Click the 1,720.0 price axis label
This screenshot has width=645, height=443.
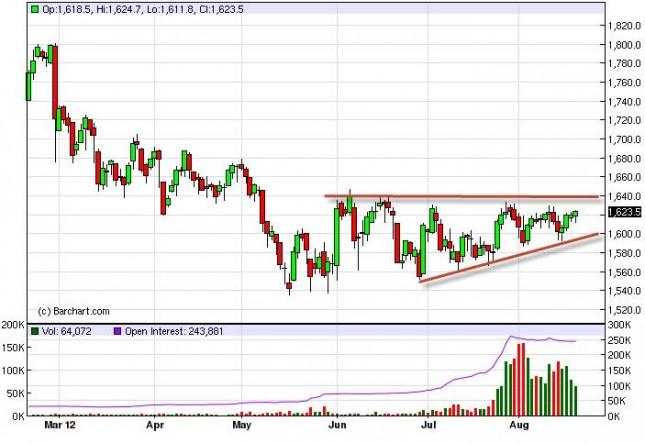[x=624, y=121]
